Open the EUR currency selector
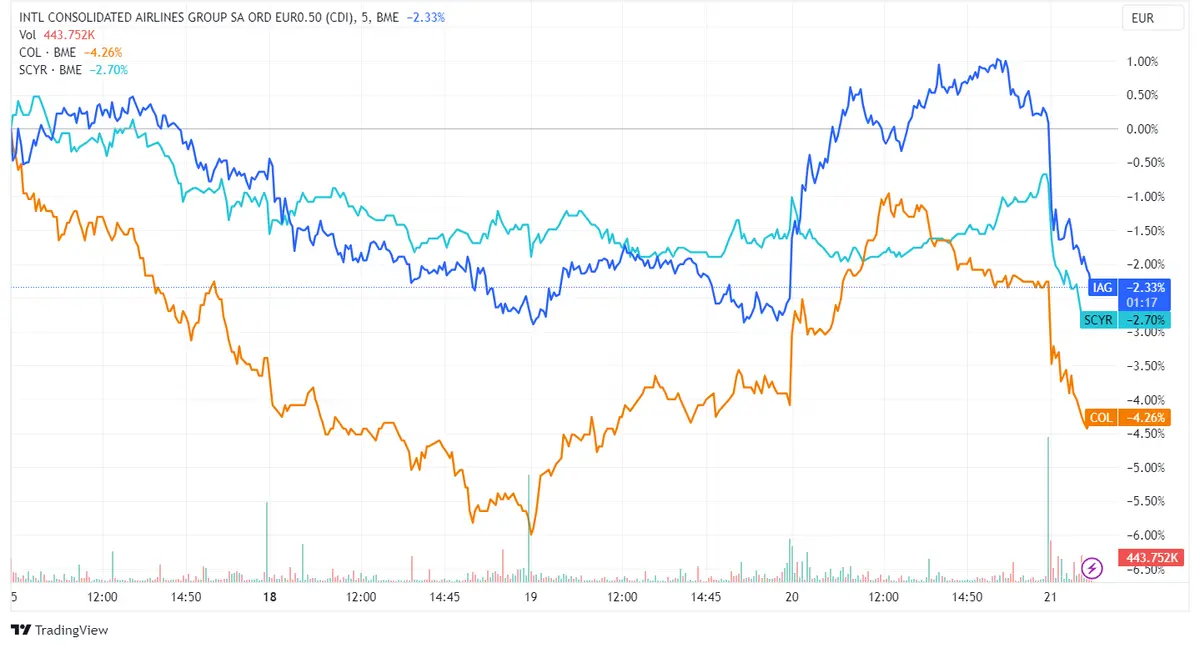 pyautogui.click(x=1153, y=17)
